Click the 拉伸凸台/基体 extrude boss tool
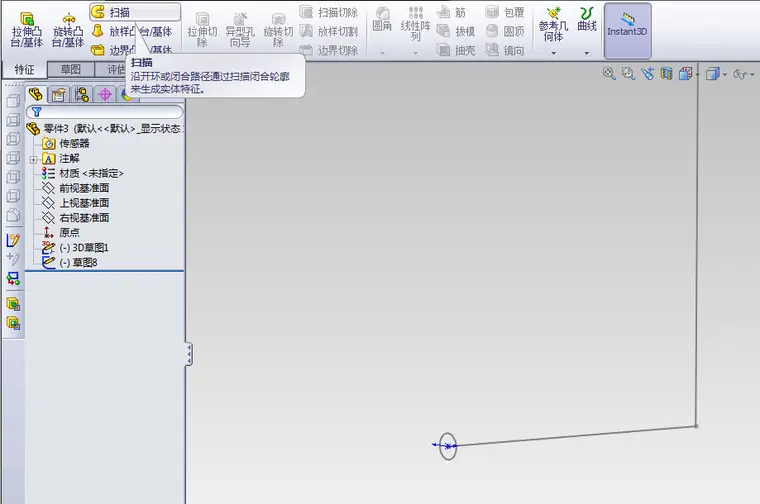This screenshot has width=760, height=504. 27,30
